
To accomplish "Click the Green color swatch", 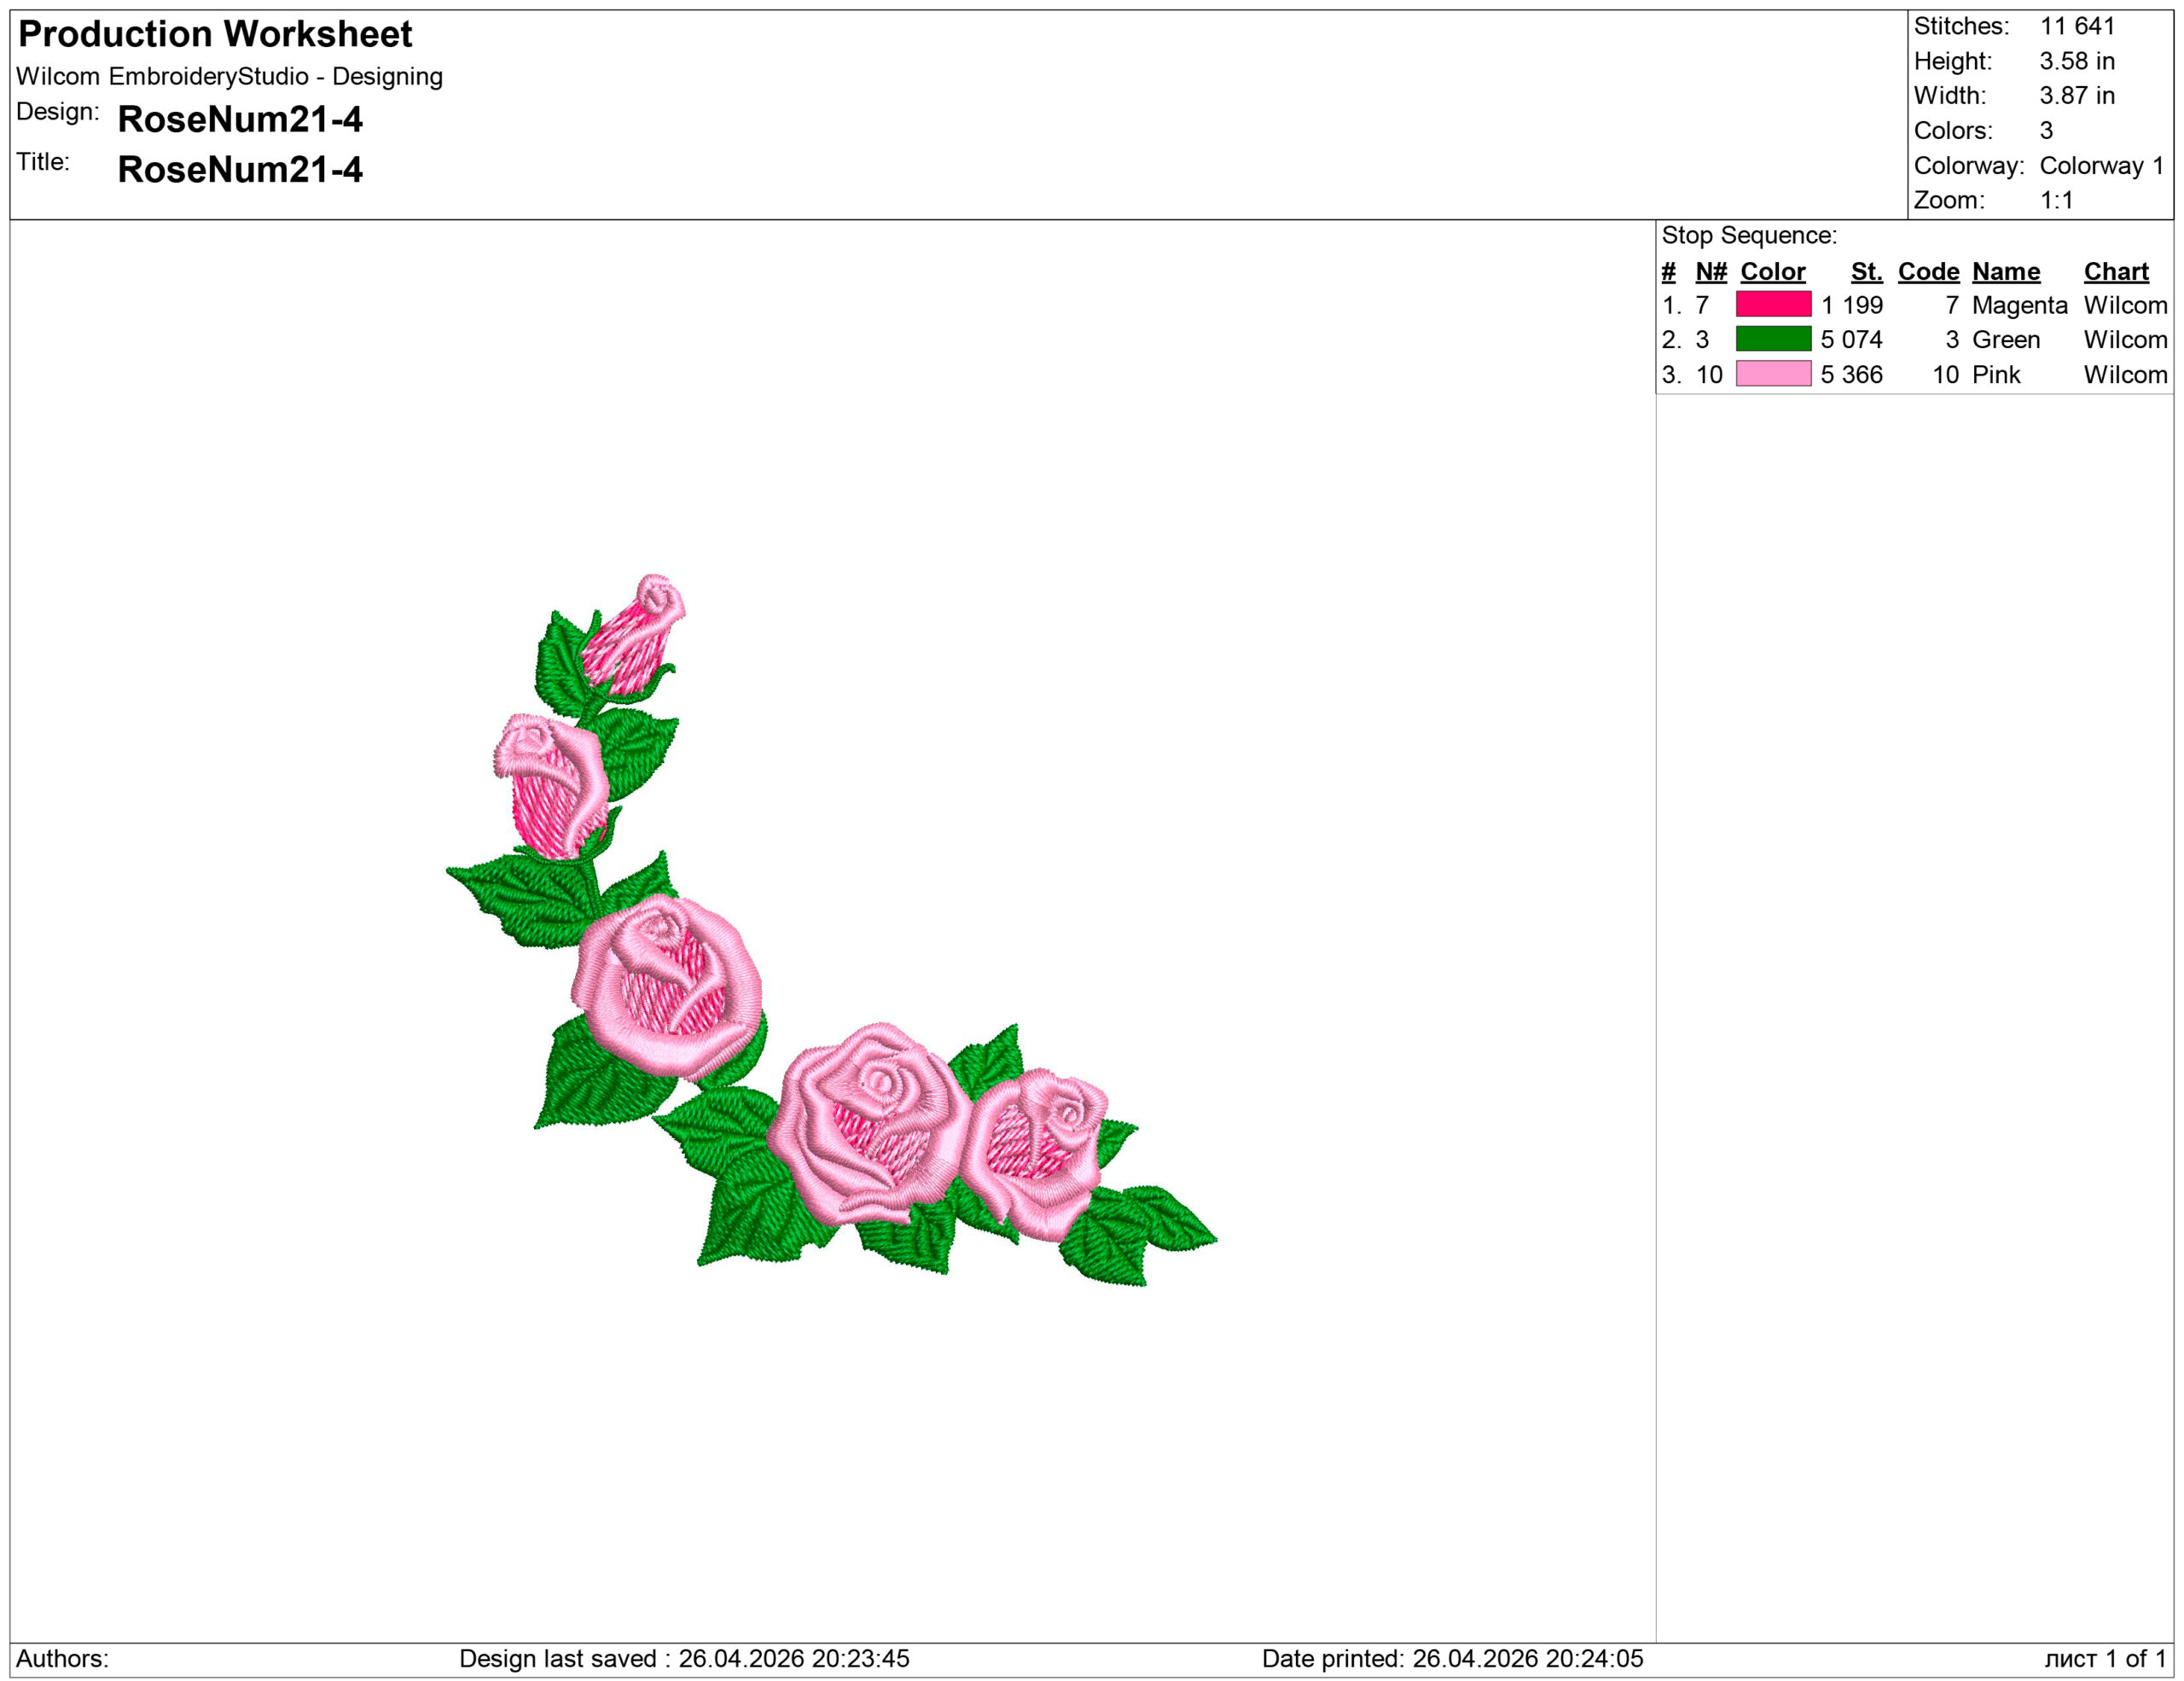I will point(1773,339).
